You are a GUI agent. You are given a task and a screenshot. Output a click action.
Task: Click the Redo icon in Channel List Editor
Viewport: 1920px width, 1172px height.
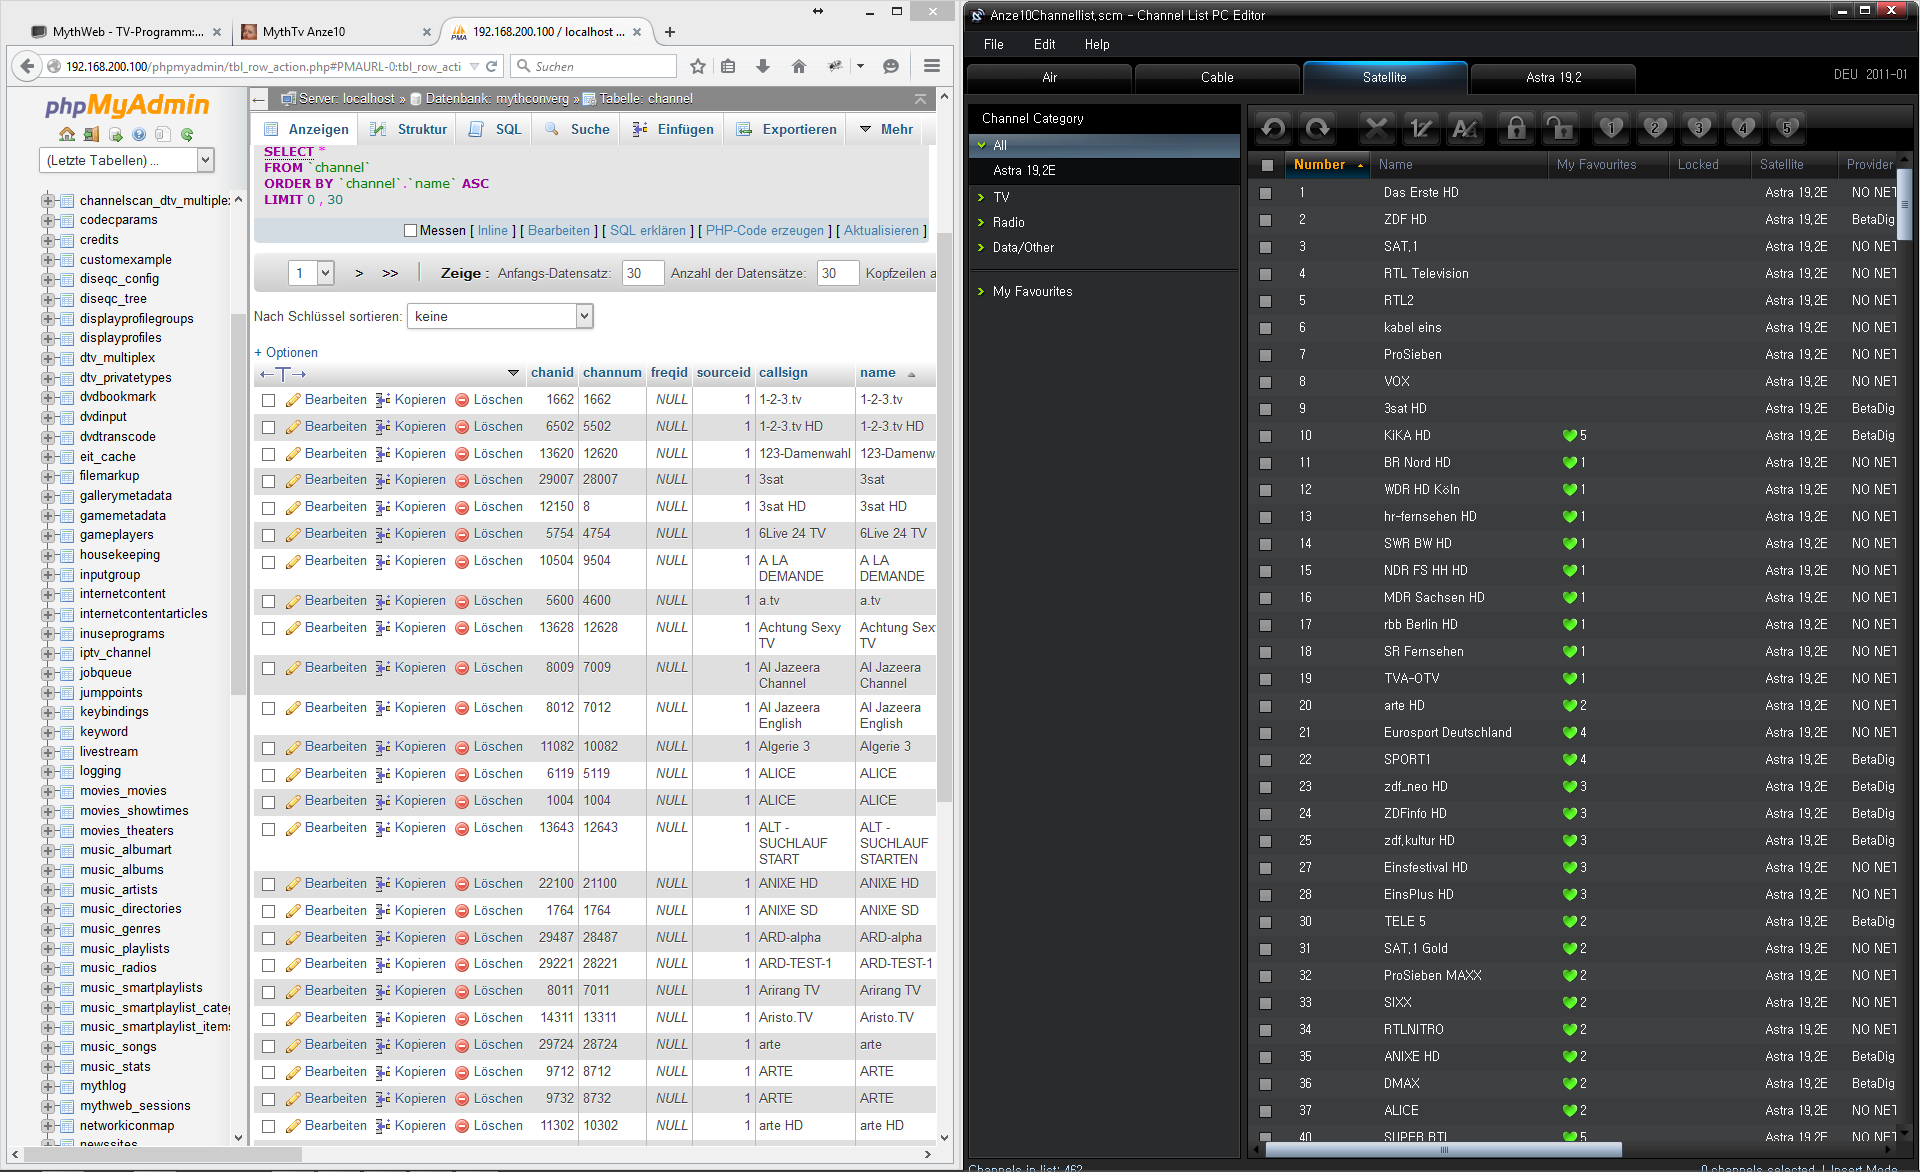point(1318,128)
